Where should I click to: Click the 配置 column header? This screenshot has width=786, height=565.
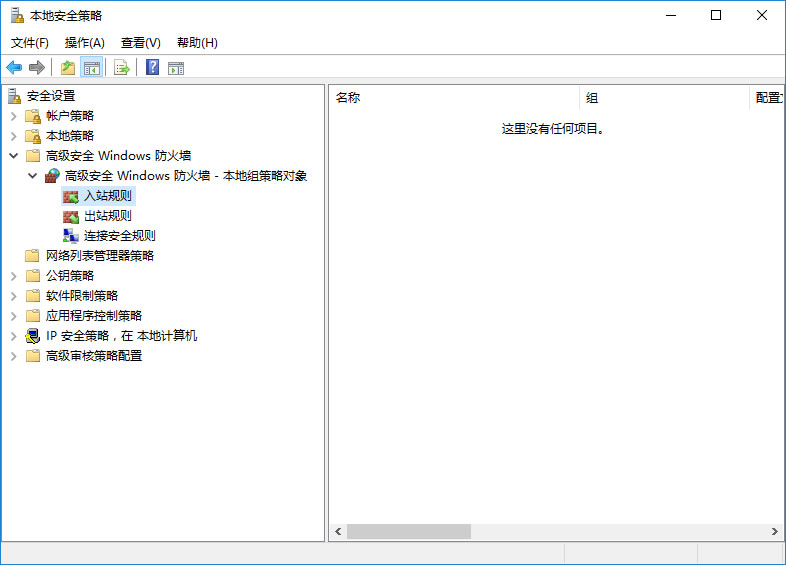point(767,98)
